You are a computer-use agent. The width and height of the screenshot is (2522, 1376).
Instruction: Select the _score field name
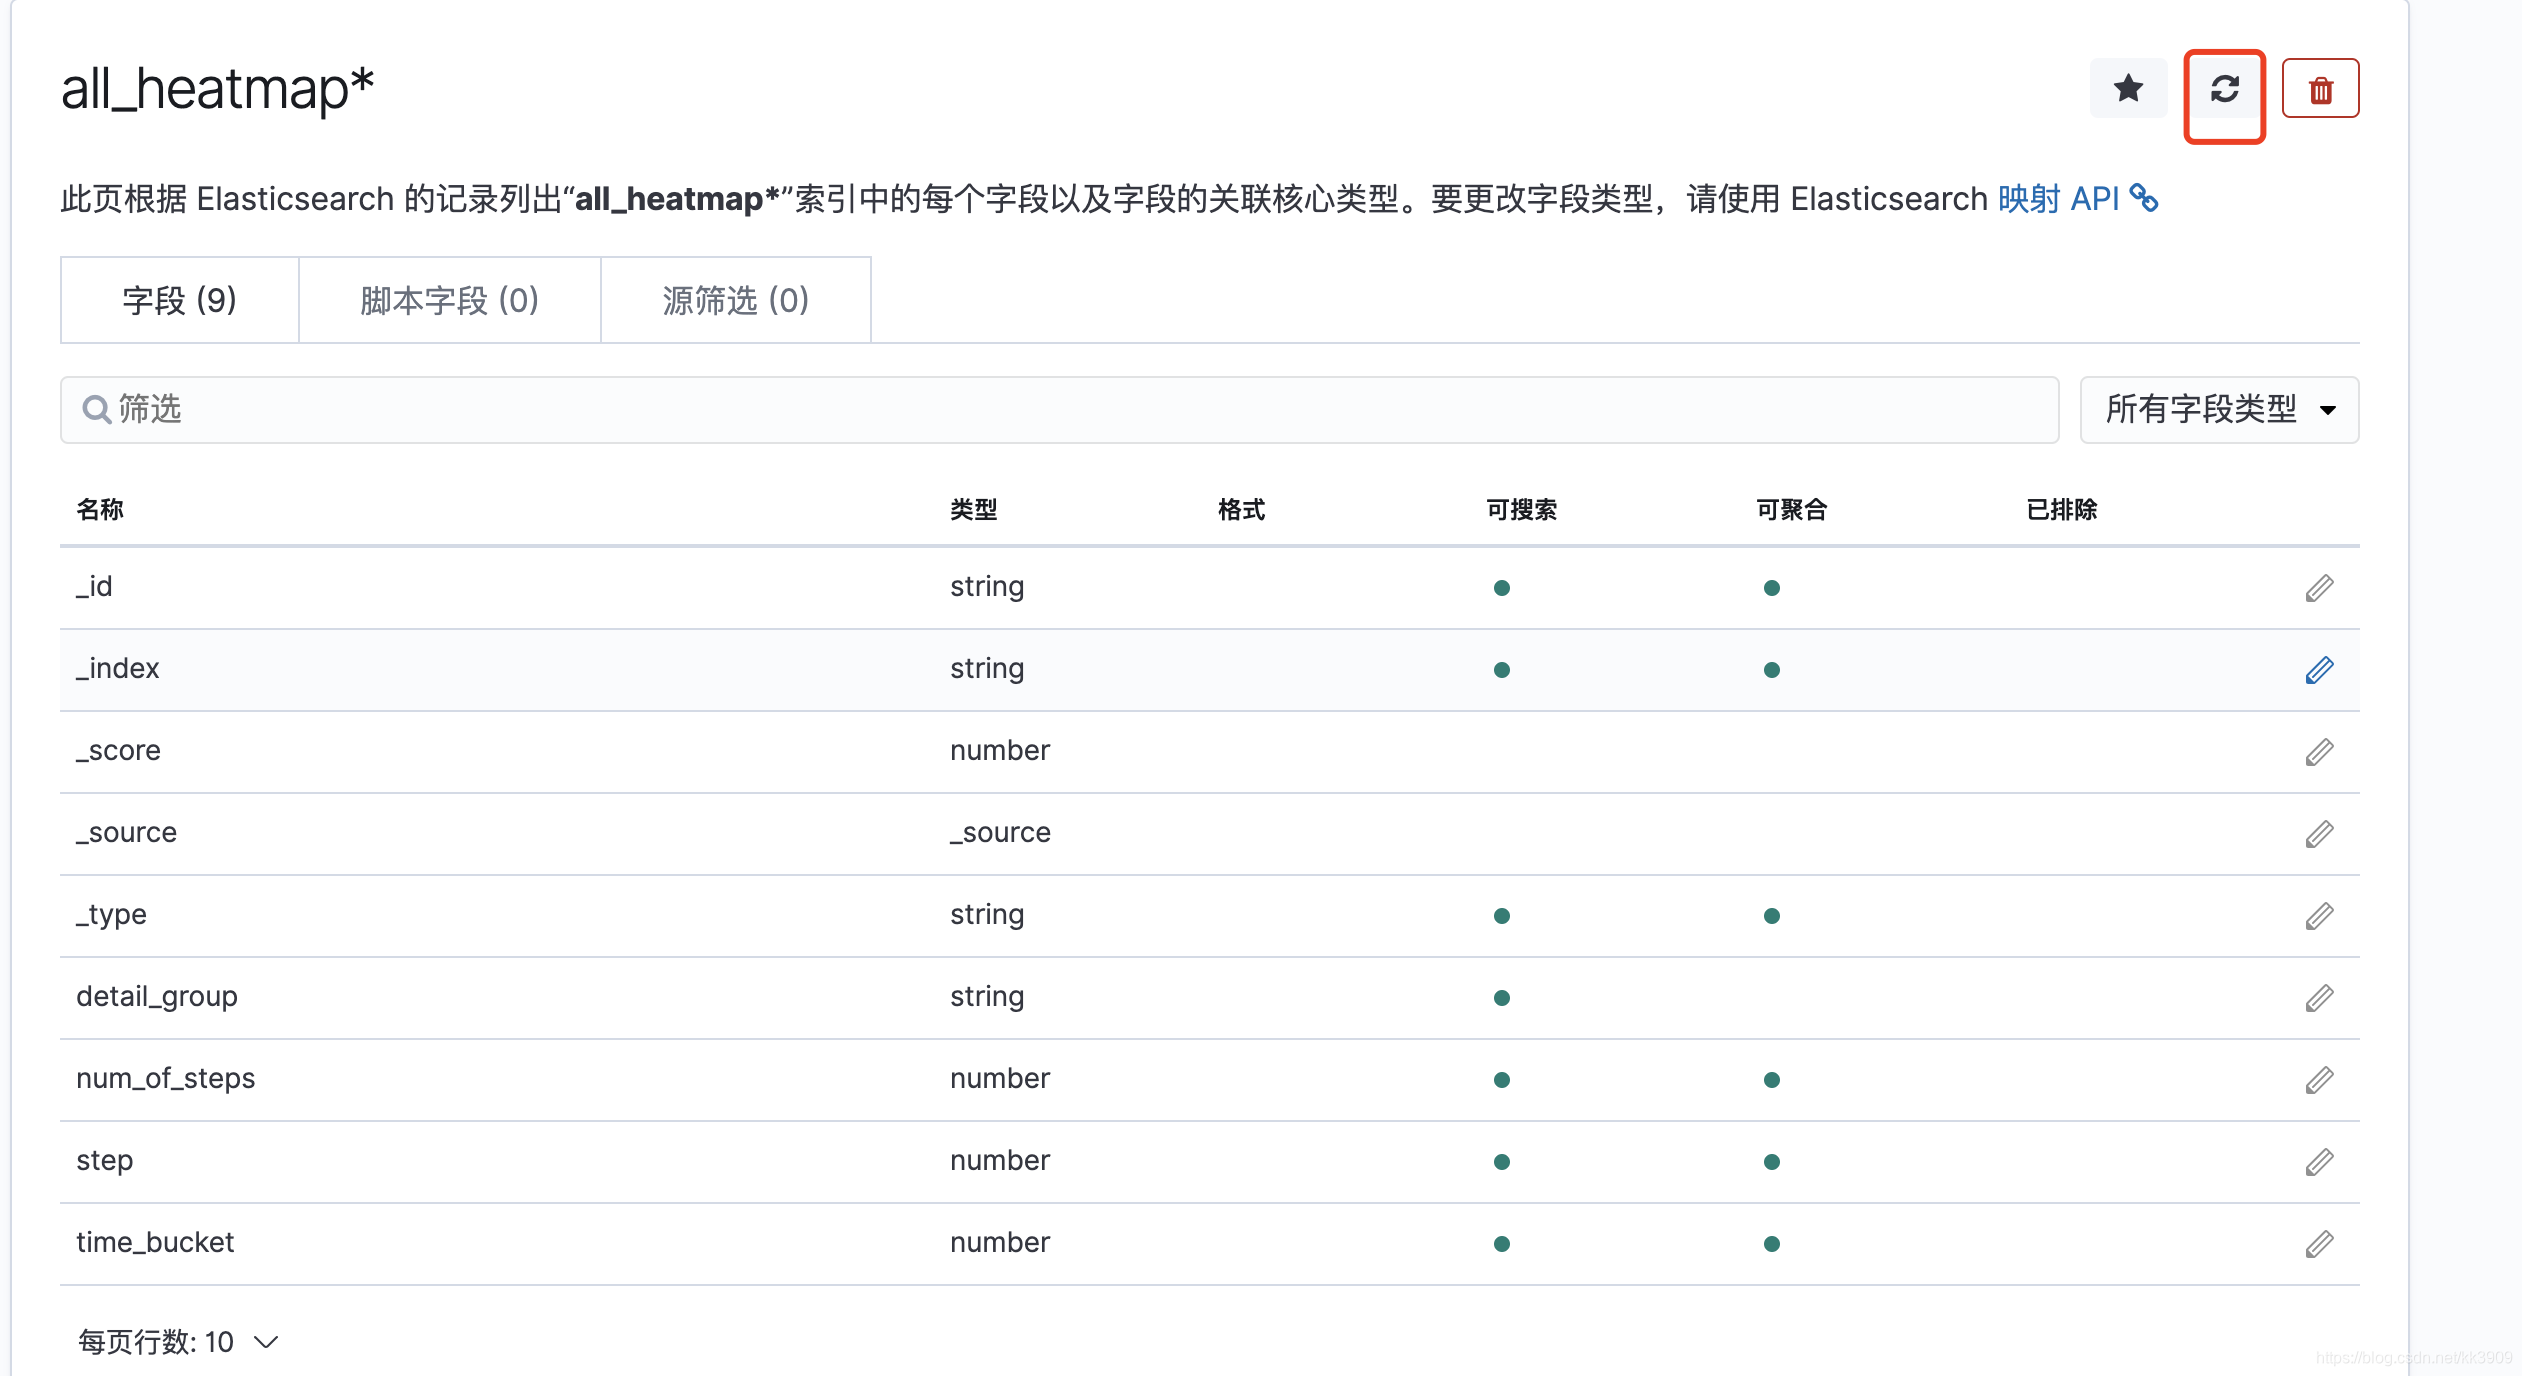click(x=118, y=751)
